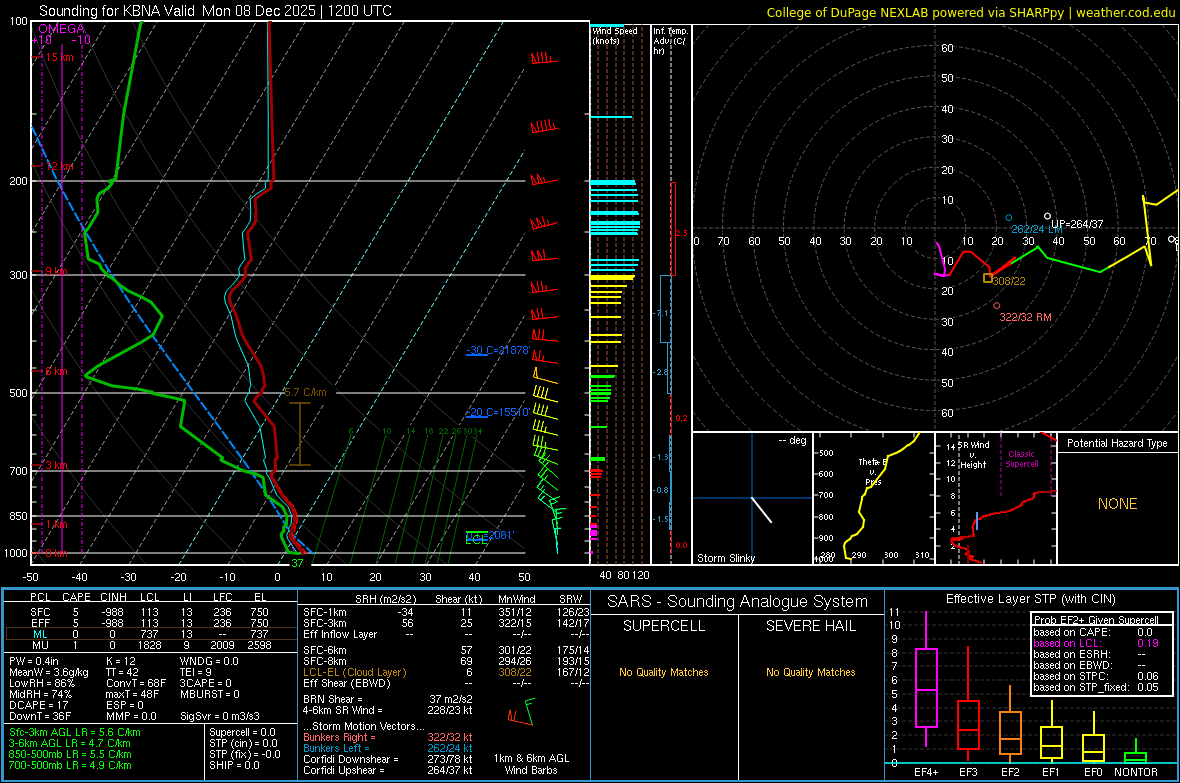This screenshot has width=1180, height=783.
Task: Click the 'Storm Slinky' panel label
Action: pos(725,558)
